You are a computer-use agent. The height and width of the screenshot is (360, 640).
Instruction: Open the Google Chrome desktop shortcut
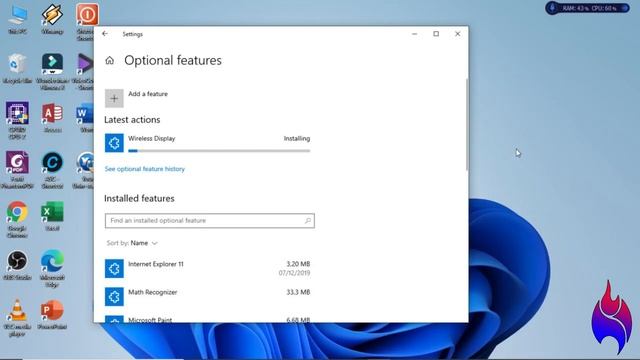17,219
